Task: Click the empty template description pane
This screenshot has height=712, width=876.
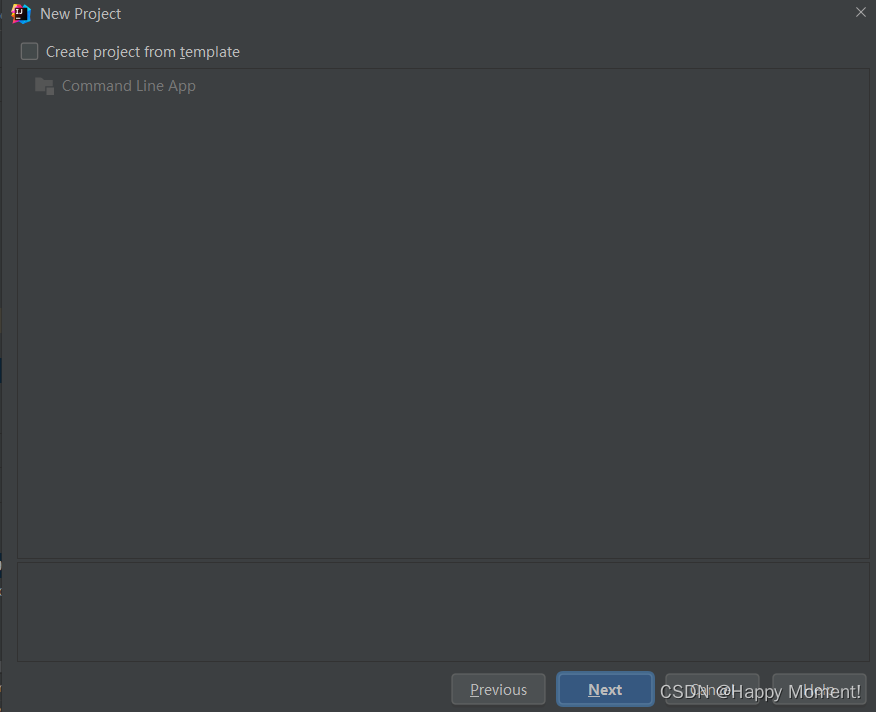Action: coord(443,612)
